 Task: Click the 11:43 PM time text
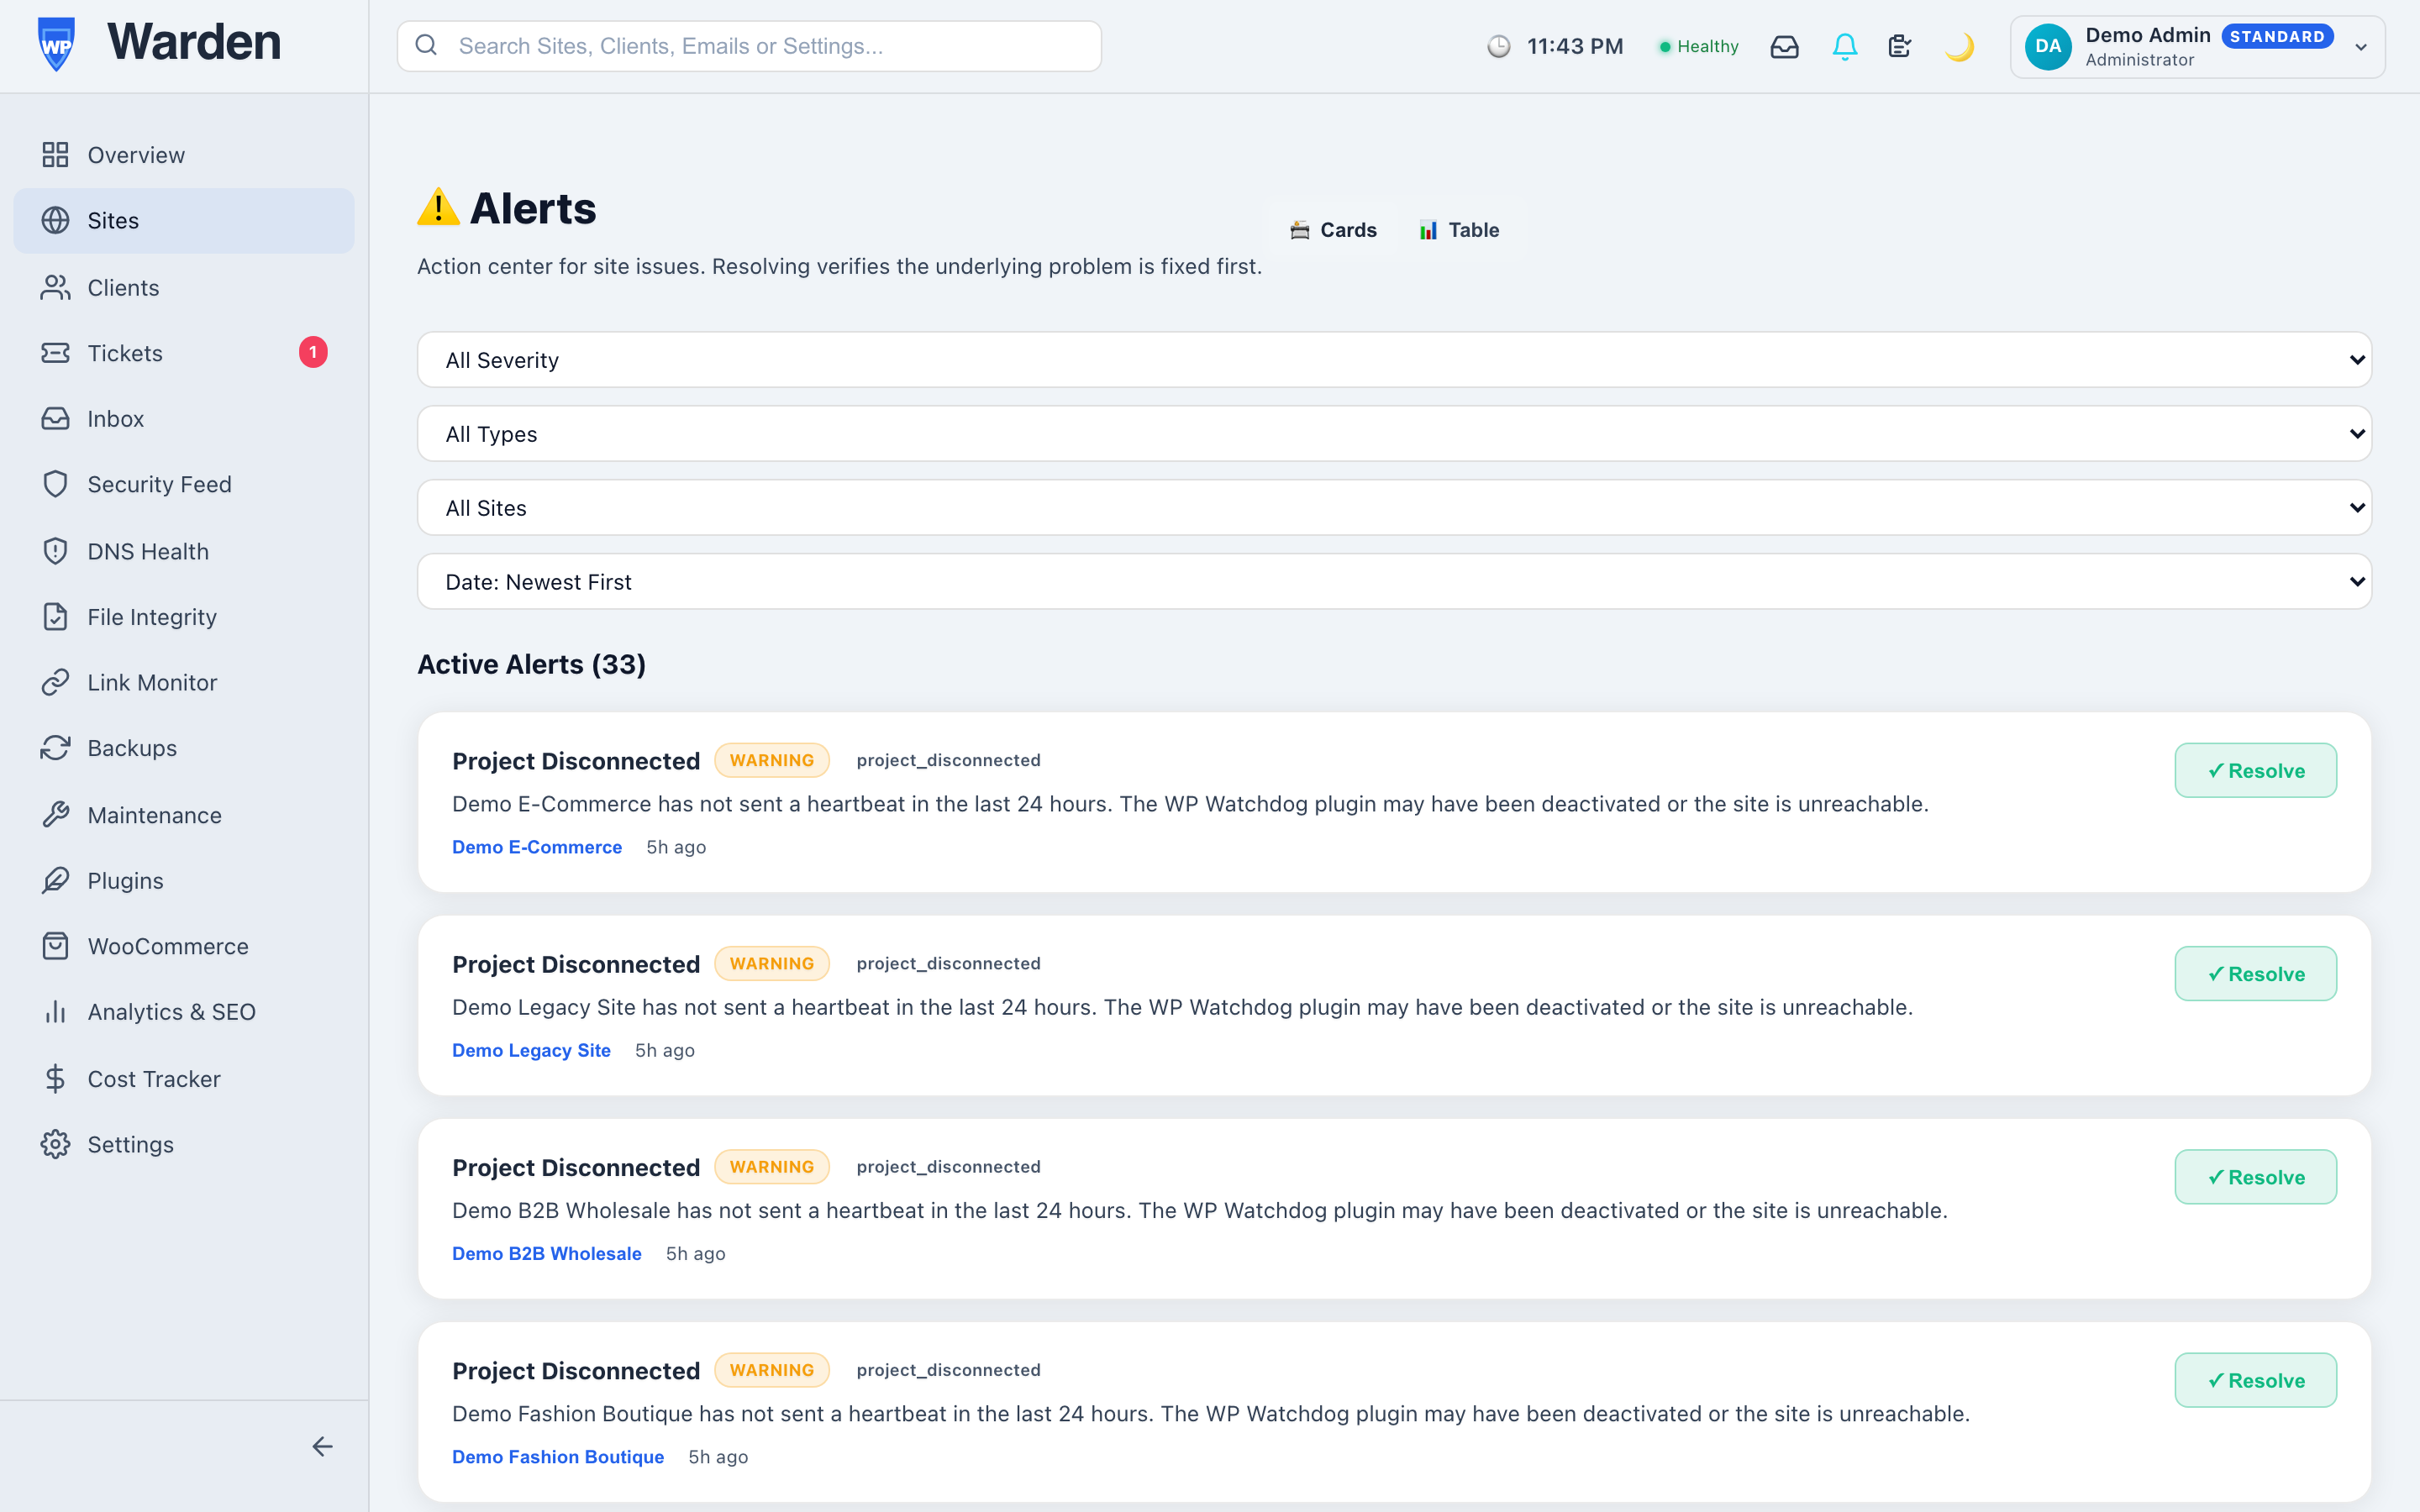coord(1575,46)
